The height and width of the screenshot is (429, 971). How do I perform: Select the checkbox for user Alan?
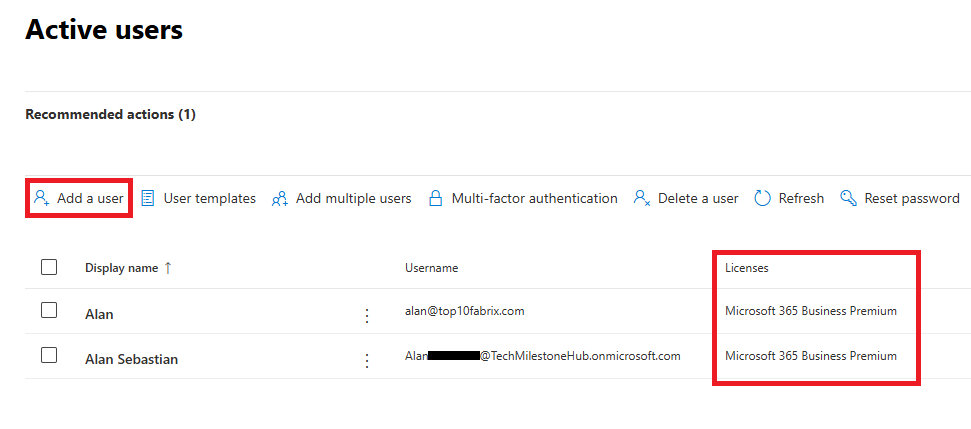click(x=49, y=310)
